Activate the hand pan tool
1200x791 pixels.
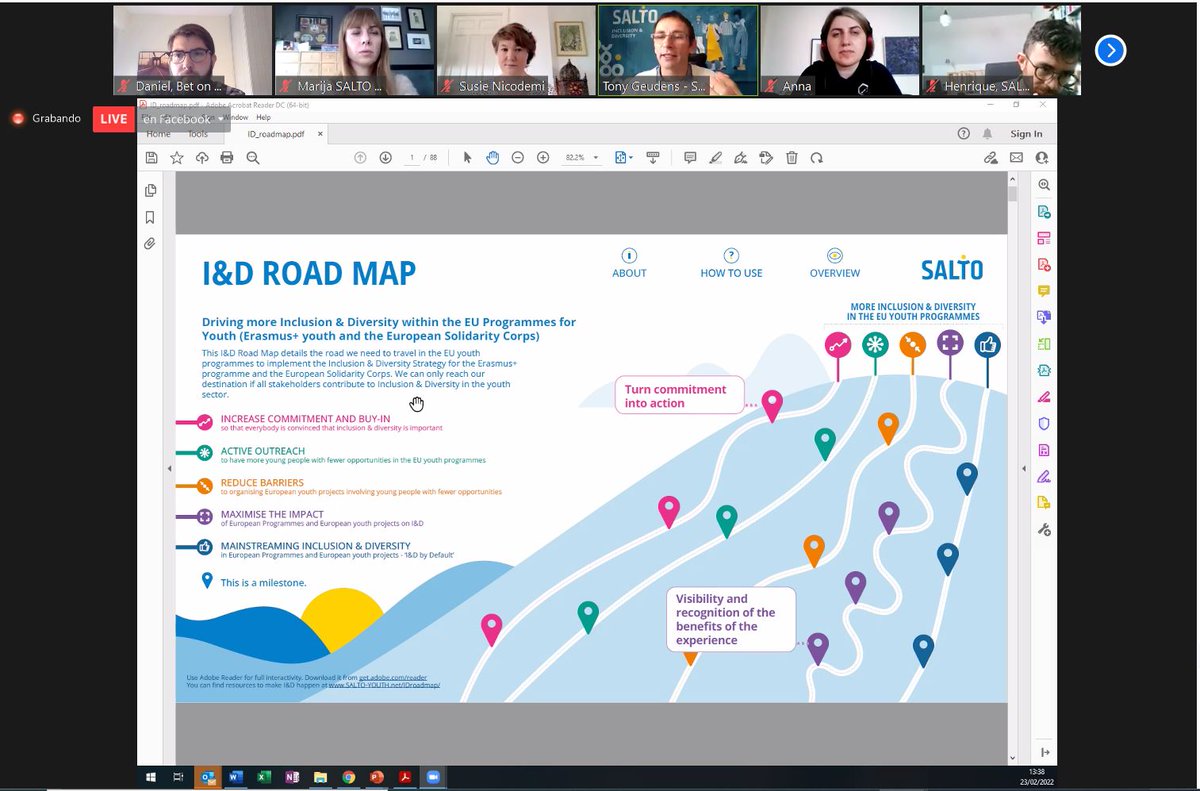(492, 157)
